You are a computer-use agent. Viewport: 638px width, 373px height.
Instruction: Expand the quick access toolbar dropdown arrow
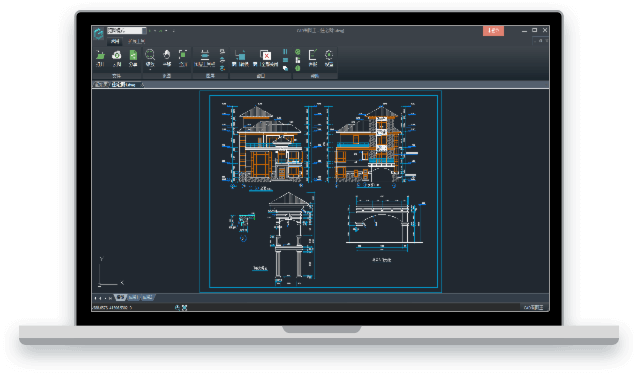(x=174, y=31)
